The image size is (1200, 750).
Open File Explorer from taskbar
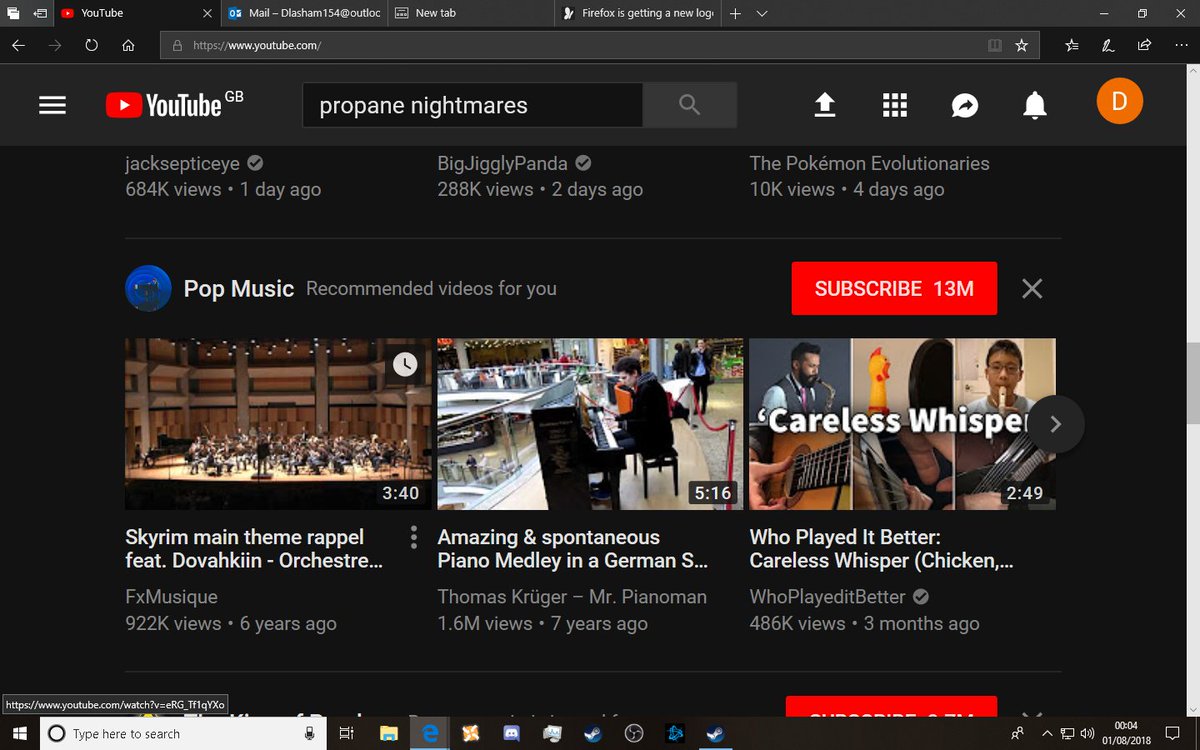coord(390,733)
